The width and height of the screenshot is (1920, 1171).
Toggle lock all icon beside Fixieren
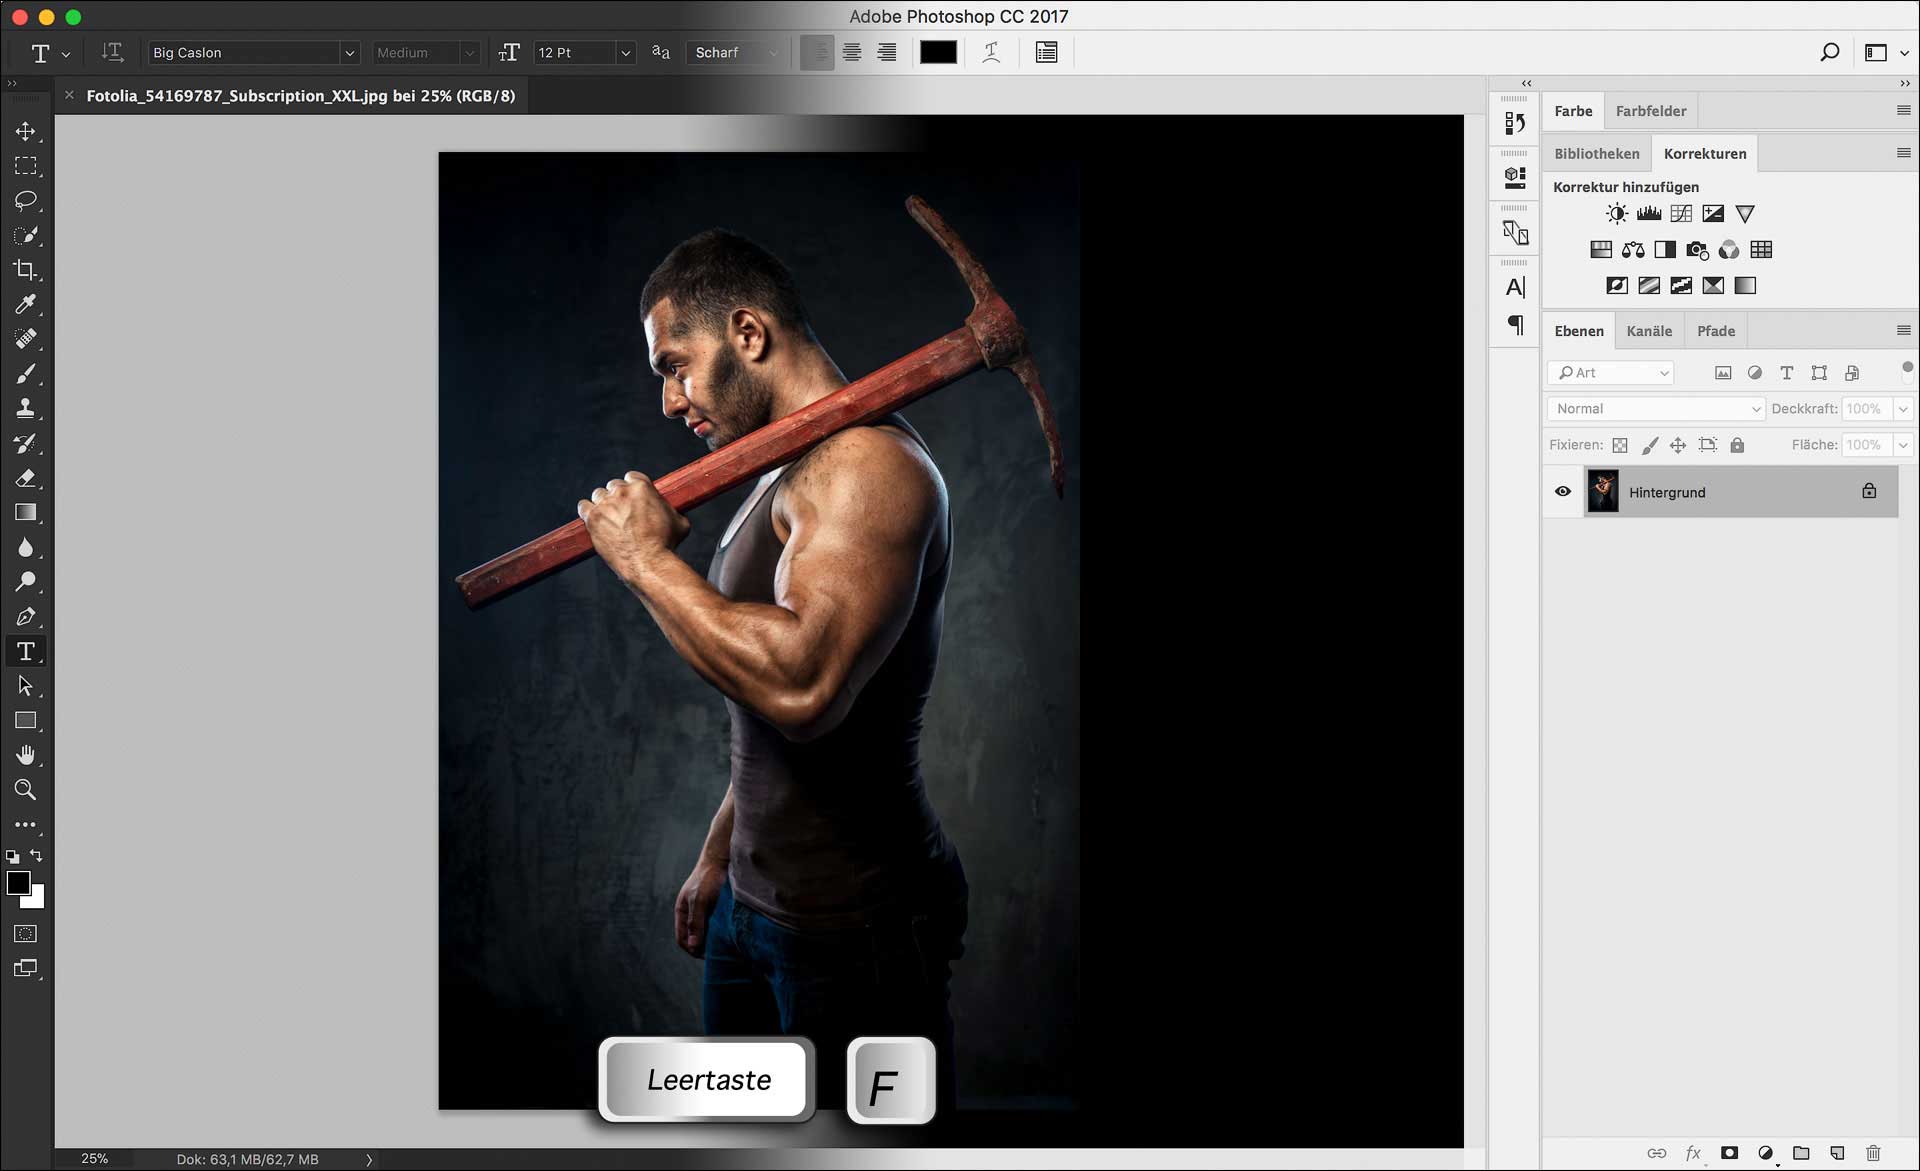[1737, 445]
